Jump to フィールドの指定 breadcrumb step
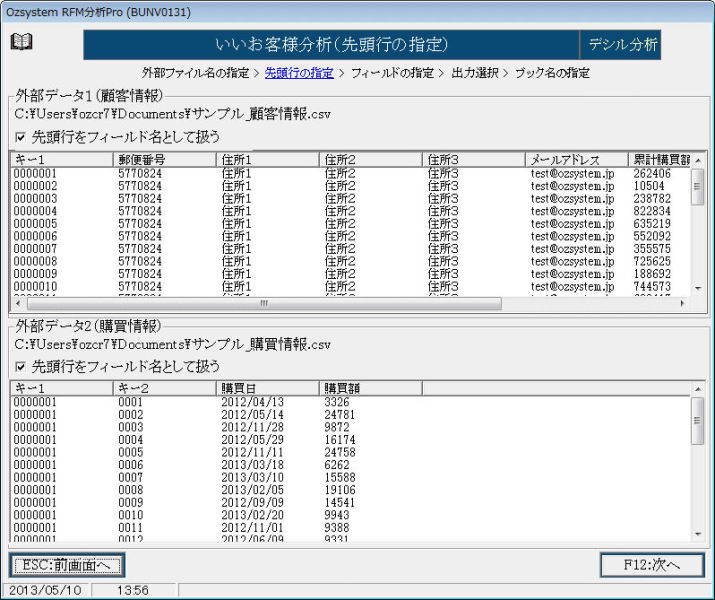The height and width of the screenshot is (600, 715). 391,73
